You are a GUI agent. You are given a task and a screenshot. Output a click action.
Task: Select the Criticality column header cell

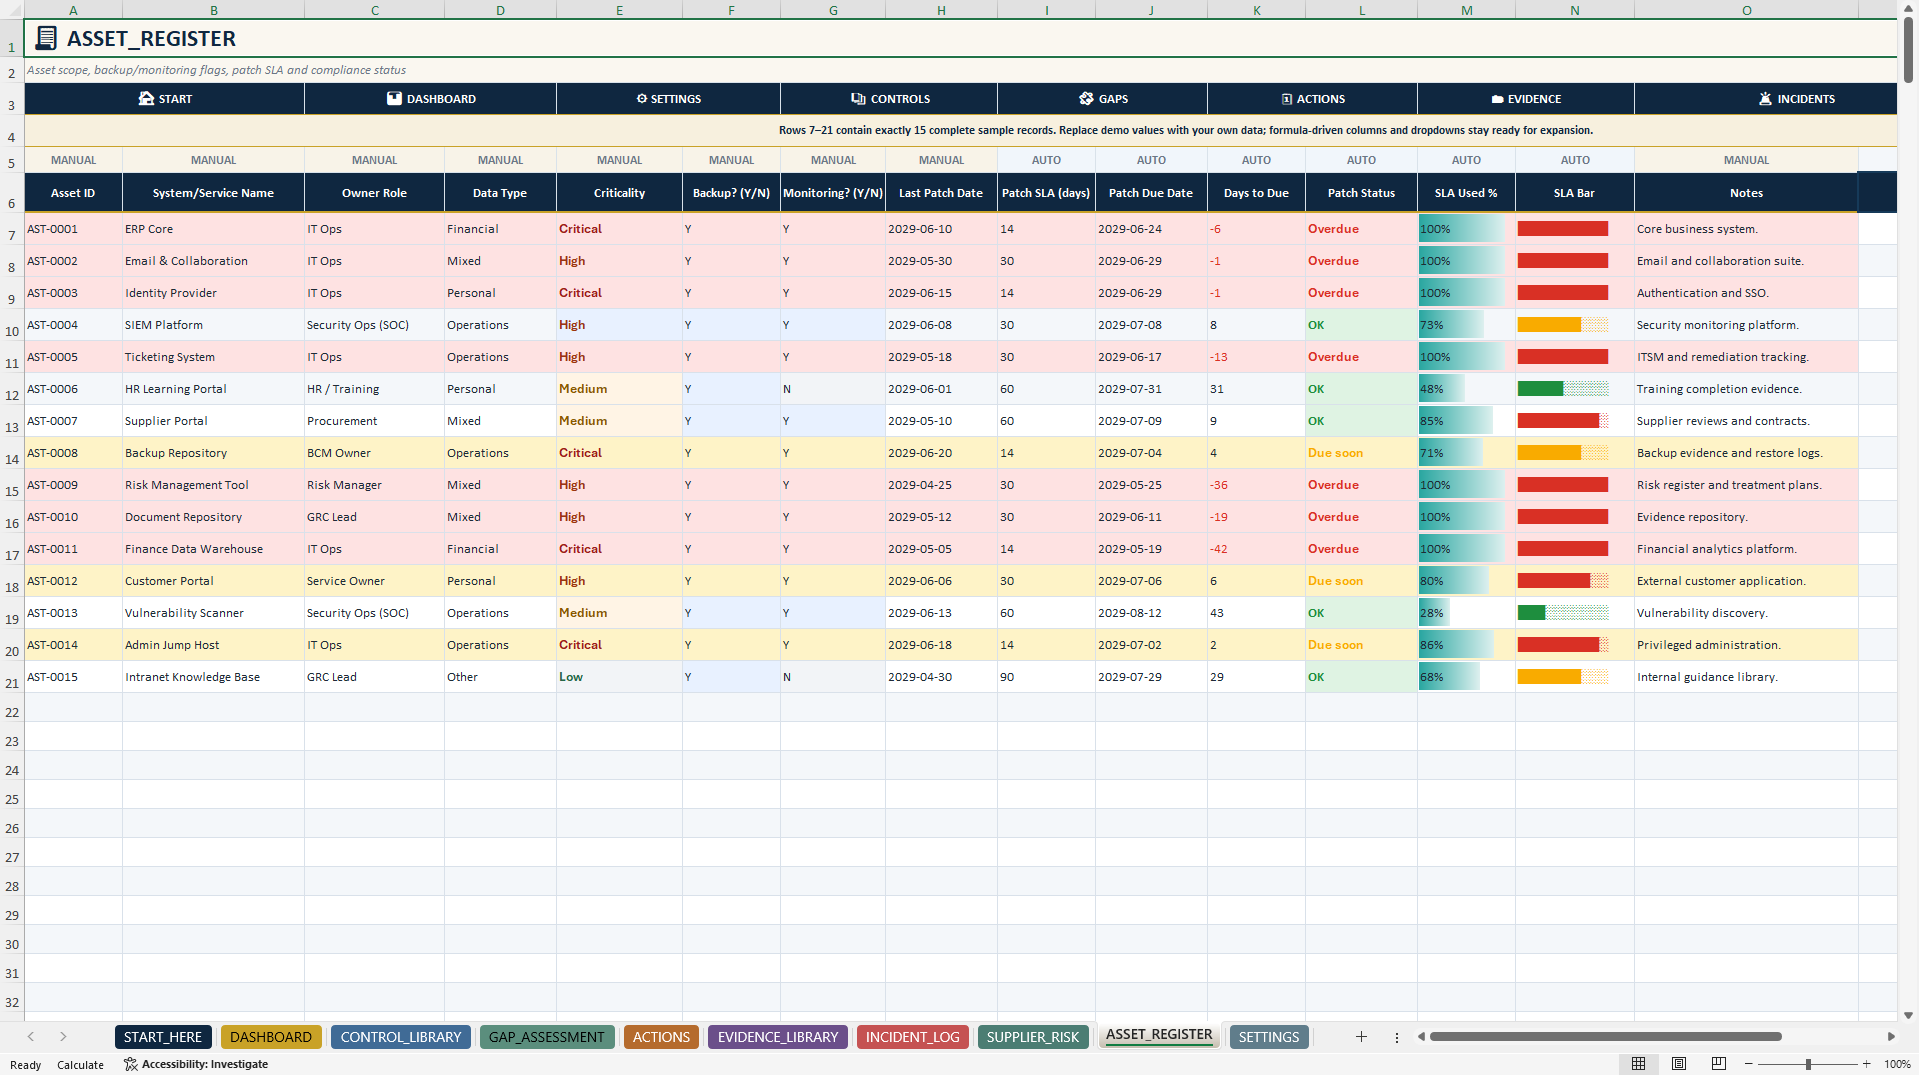point(619,193)
